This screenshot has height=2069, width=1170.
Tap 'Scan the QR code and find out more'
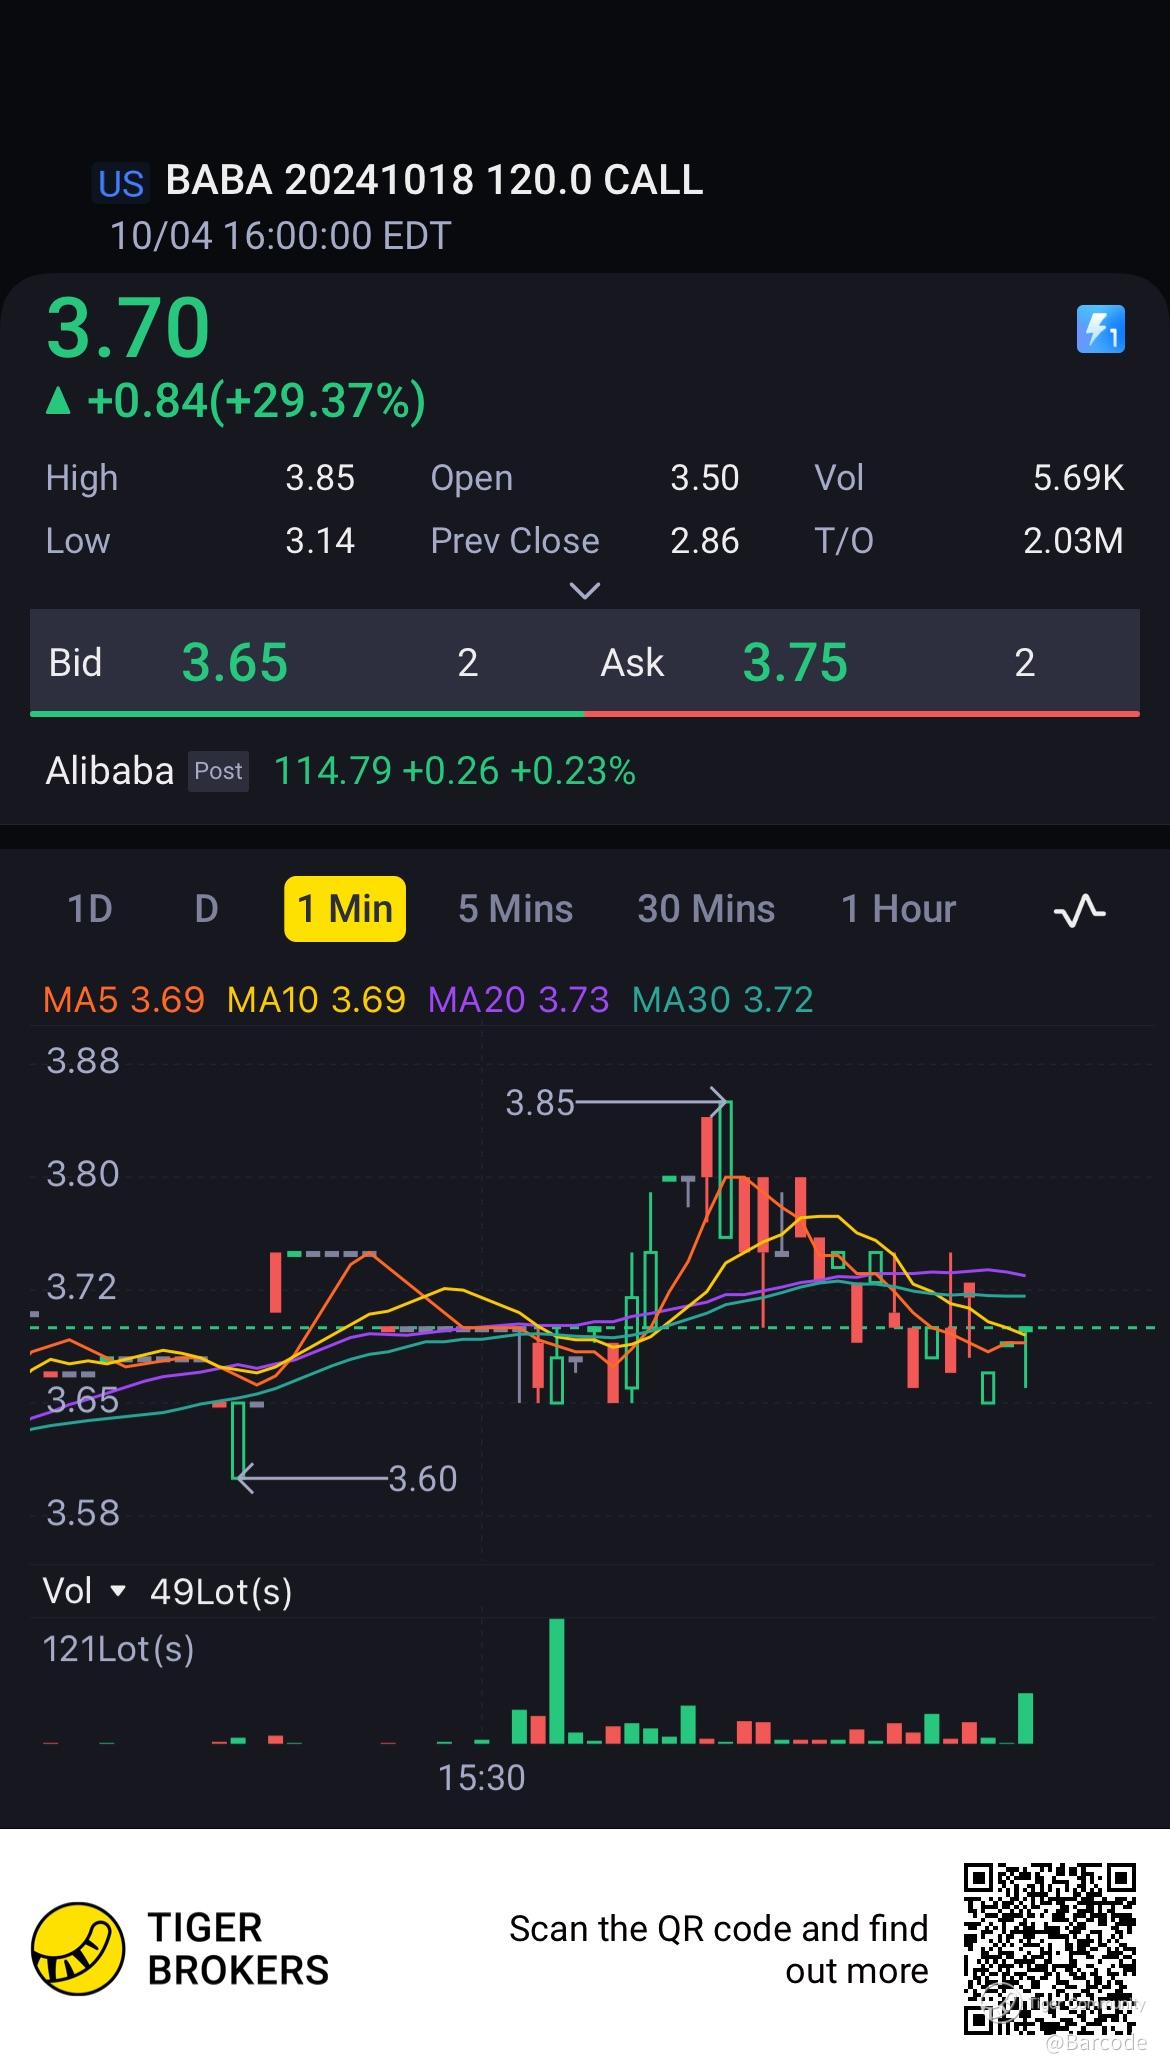click(x=719, y=1949)
